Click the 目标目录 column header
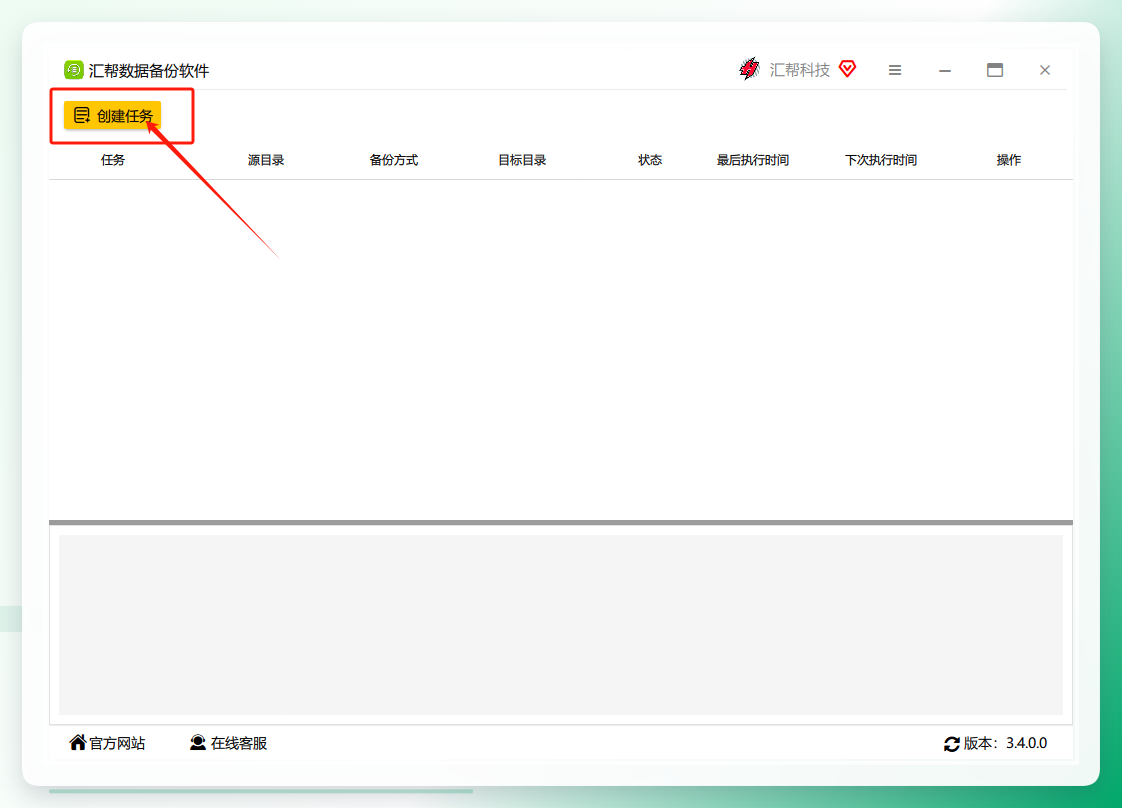The height and width of the screenshot is (808, 1122). point(522,160)
